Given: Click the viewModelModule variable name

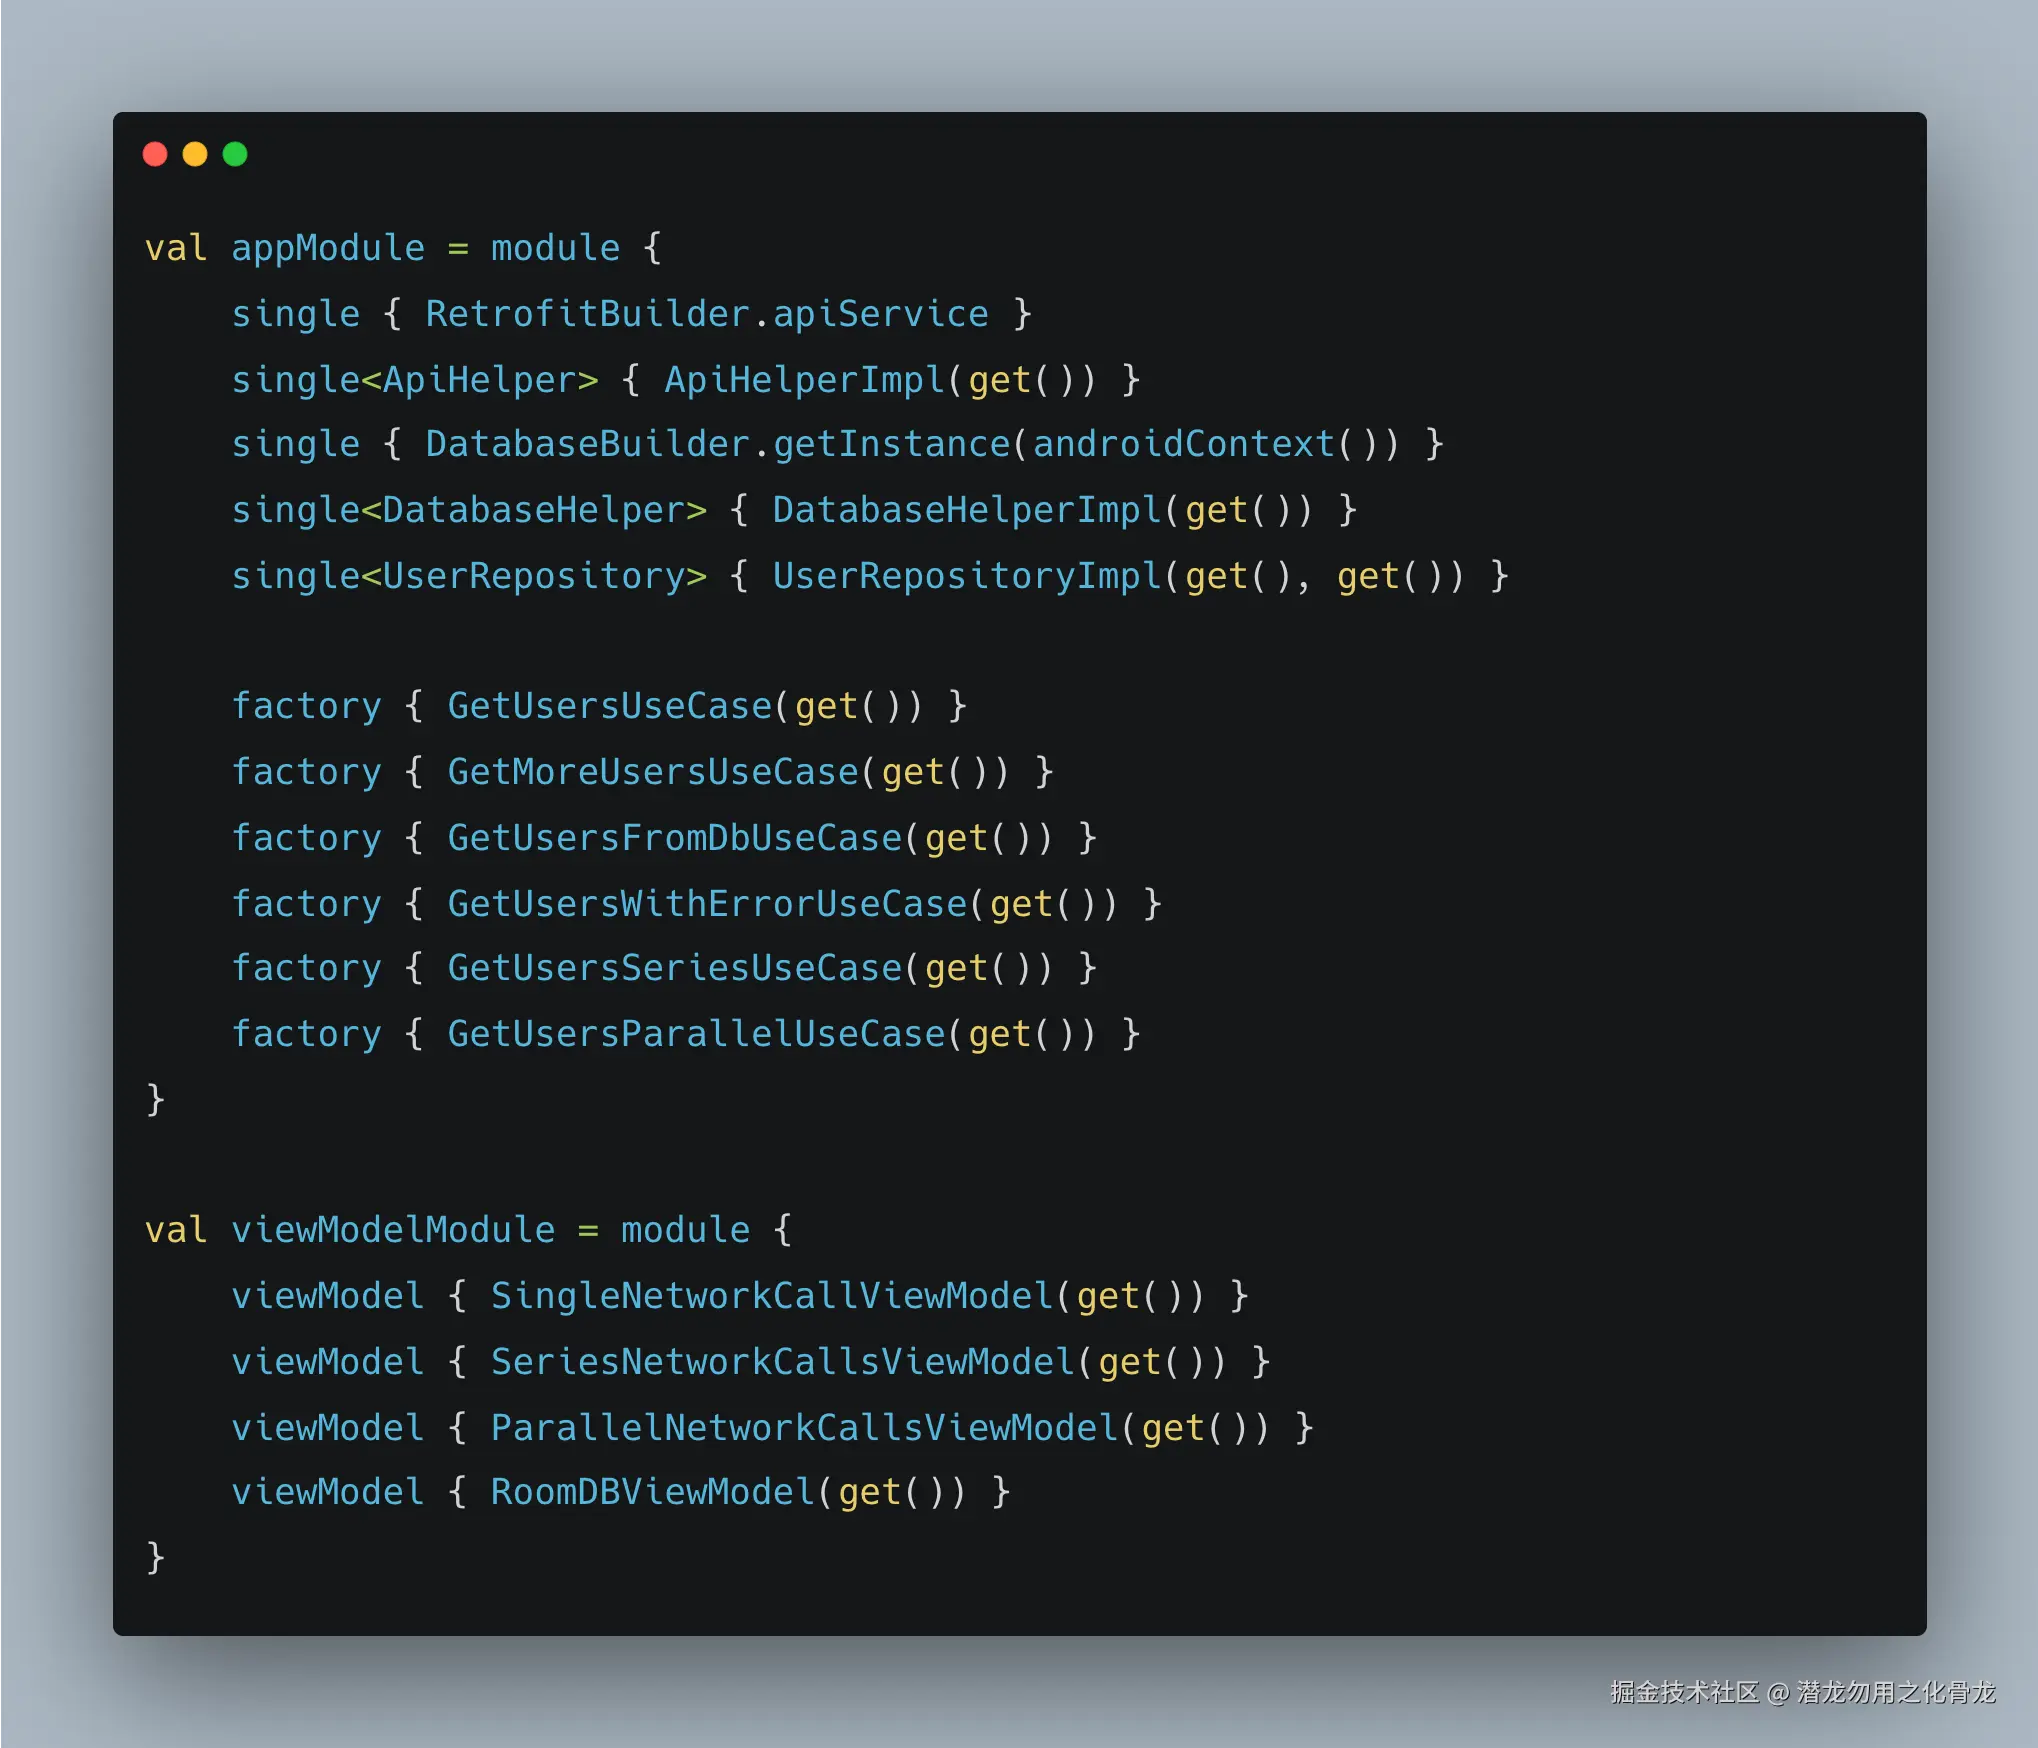Looking at the screenshot, I should [393, 1230].
